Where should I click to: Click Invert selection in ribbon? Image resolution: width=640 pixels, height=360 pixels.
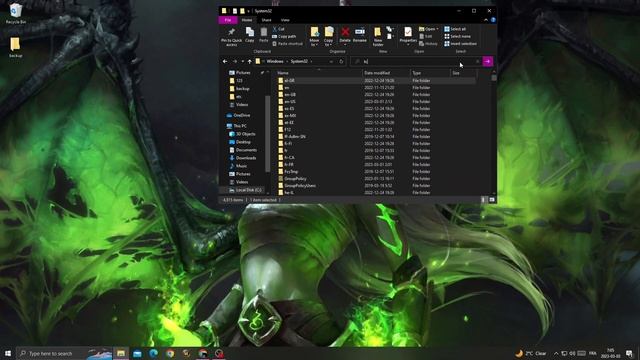tap(460, 44)
